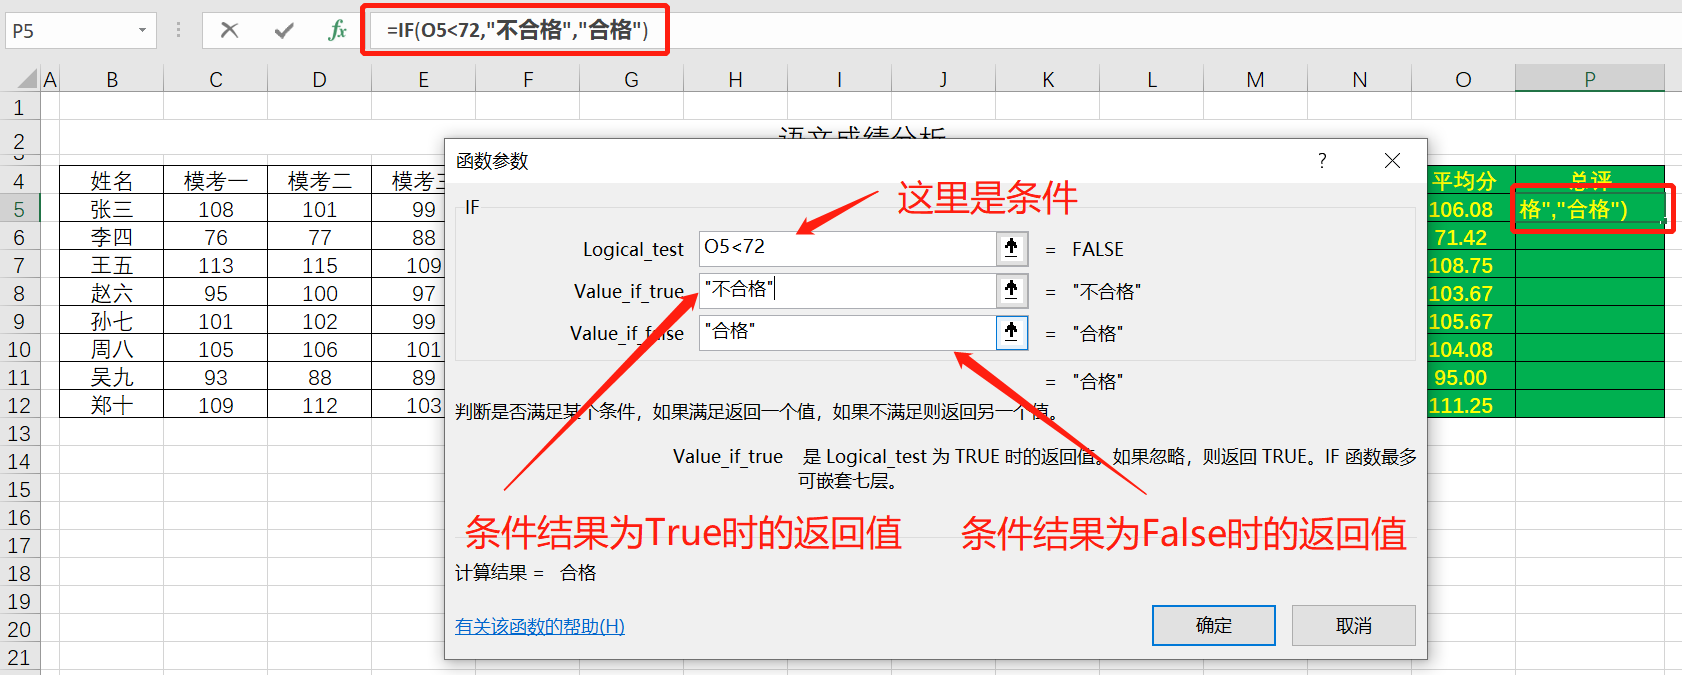1682x675 pixels.
Task: Open Insert Function via the fx icon
Action: (x=338, y=30)
